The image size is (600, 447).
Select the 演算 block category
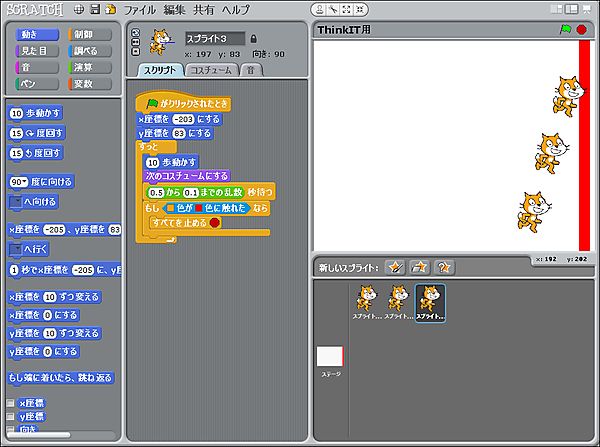[90, 67]
